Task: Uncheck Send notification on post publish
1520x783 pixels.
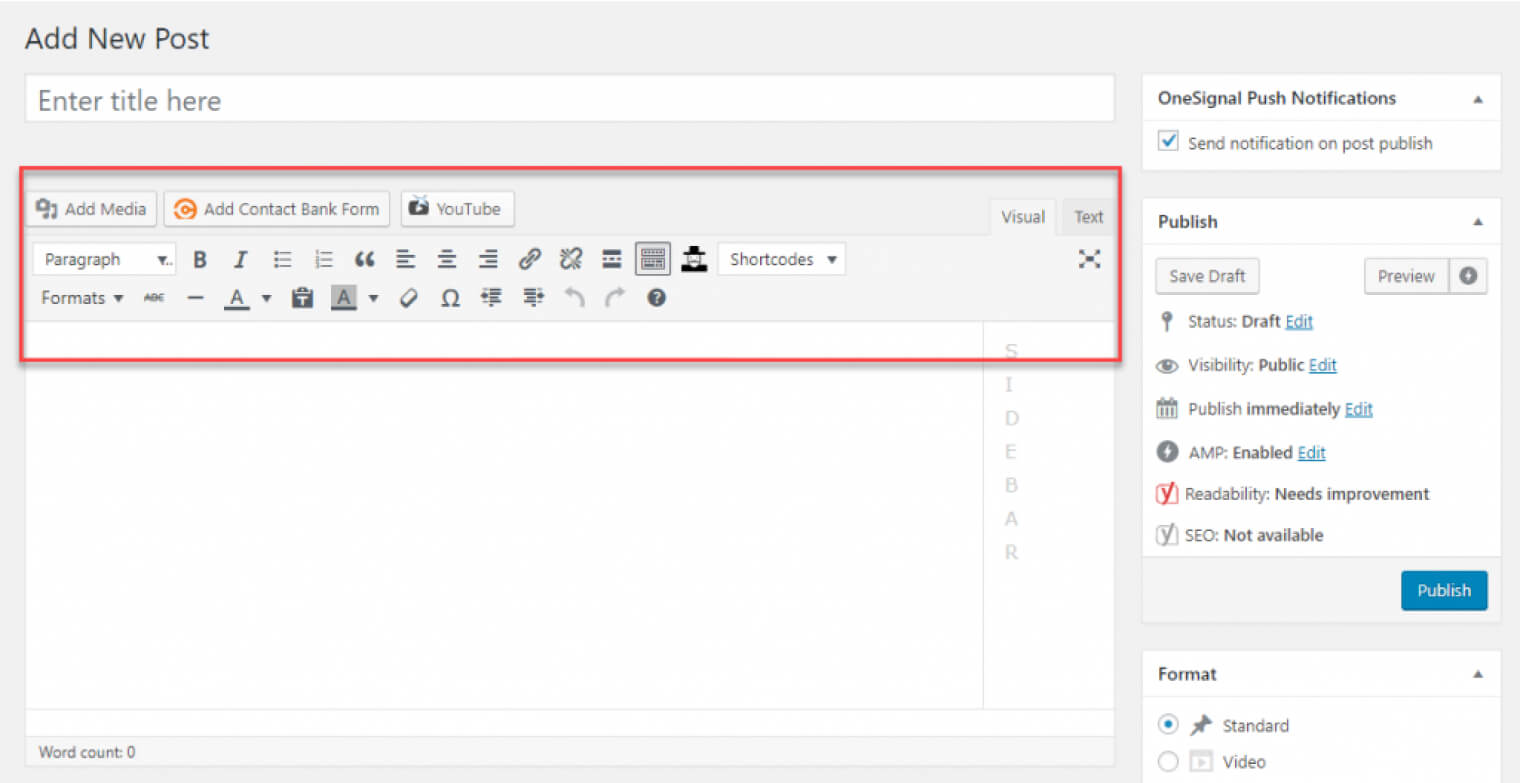Action: click(x=1168, y=142)
